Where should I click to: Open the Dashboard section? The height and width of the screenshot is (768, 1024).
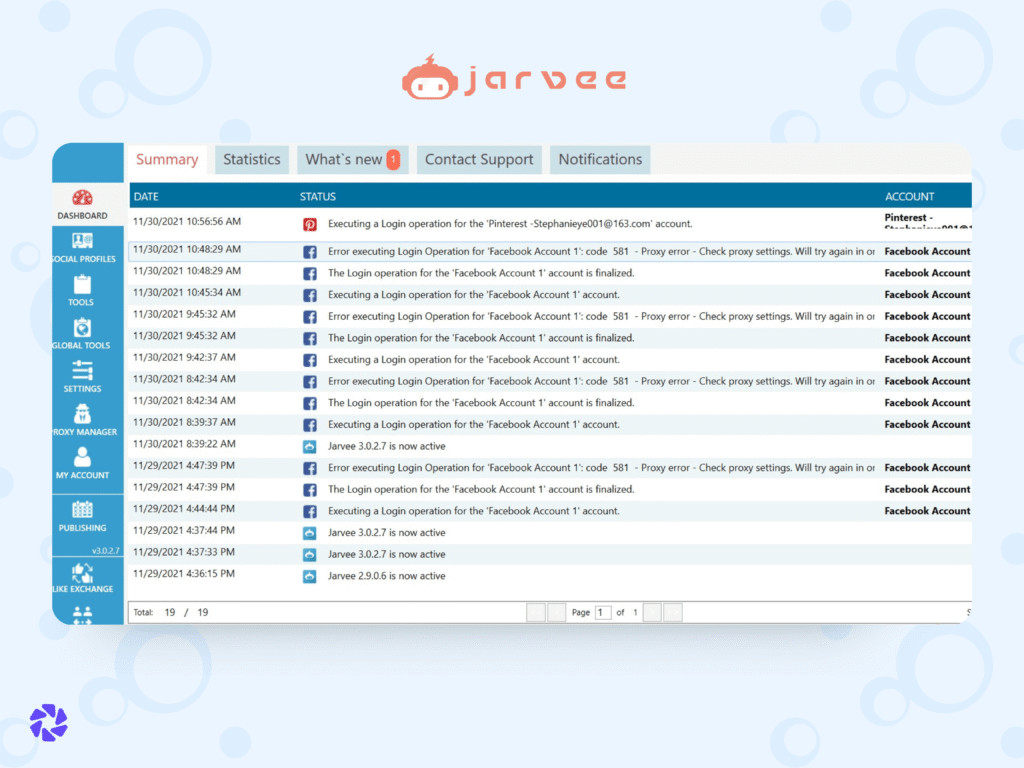(82, 202)
